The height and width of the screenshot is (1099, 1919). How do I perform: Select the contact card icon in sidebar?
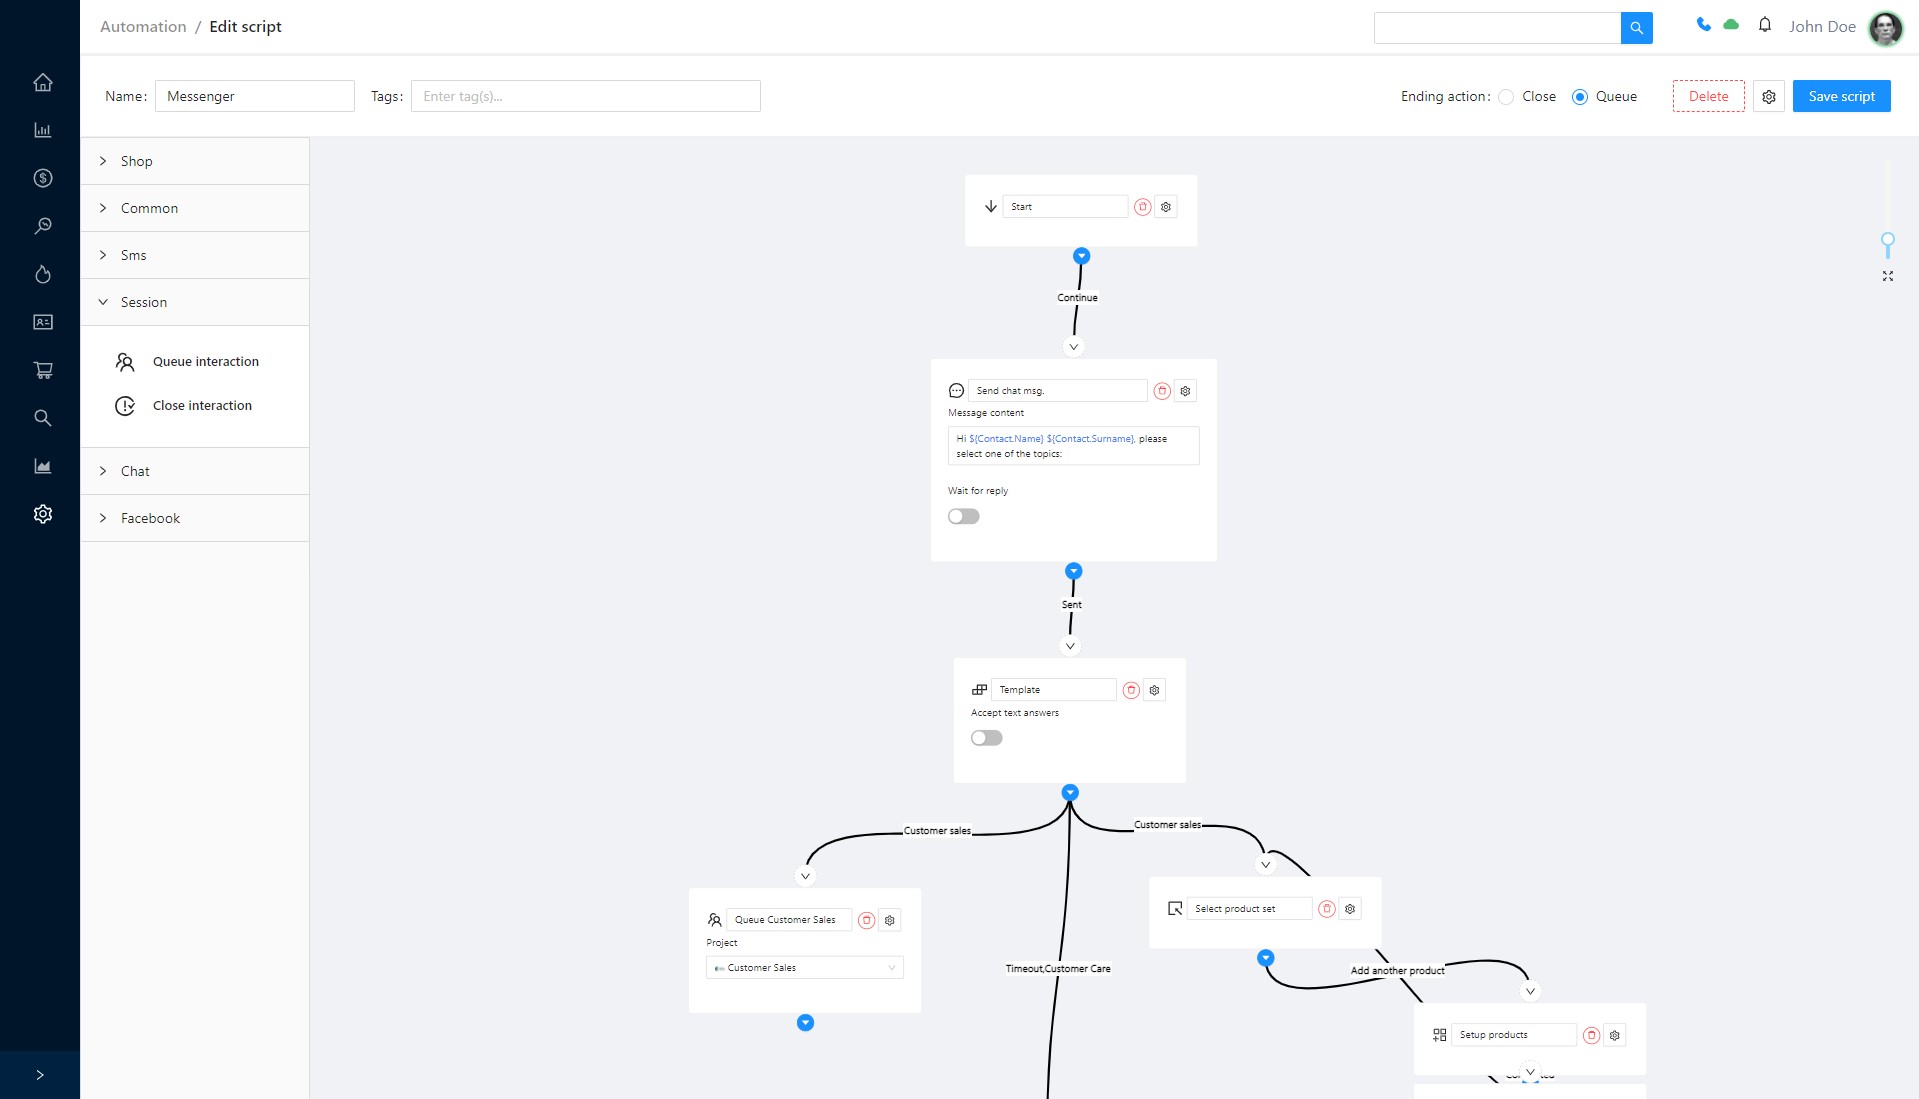42,321
